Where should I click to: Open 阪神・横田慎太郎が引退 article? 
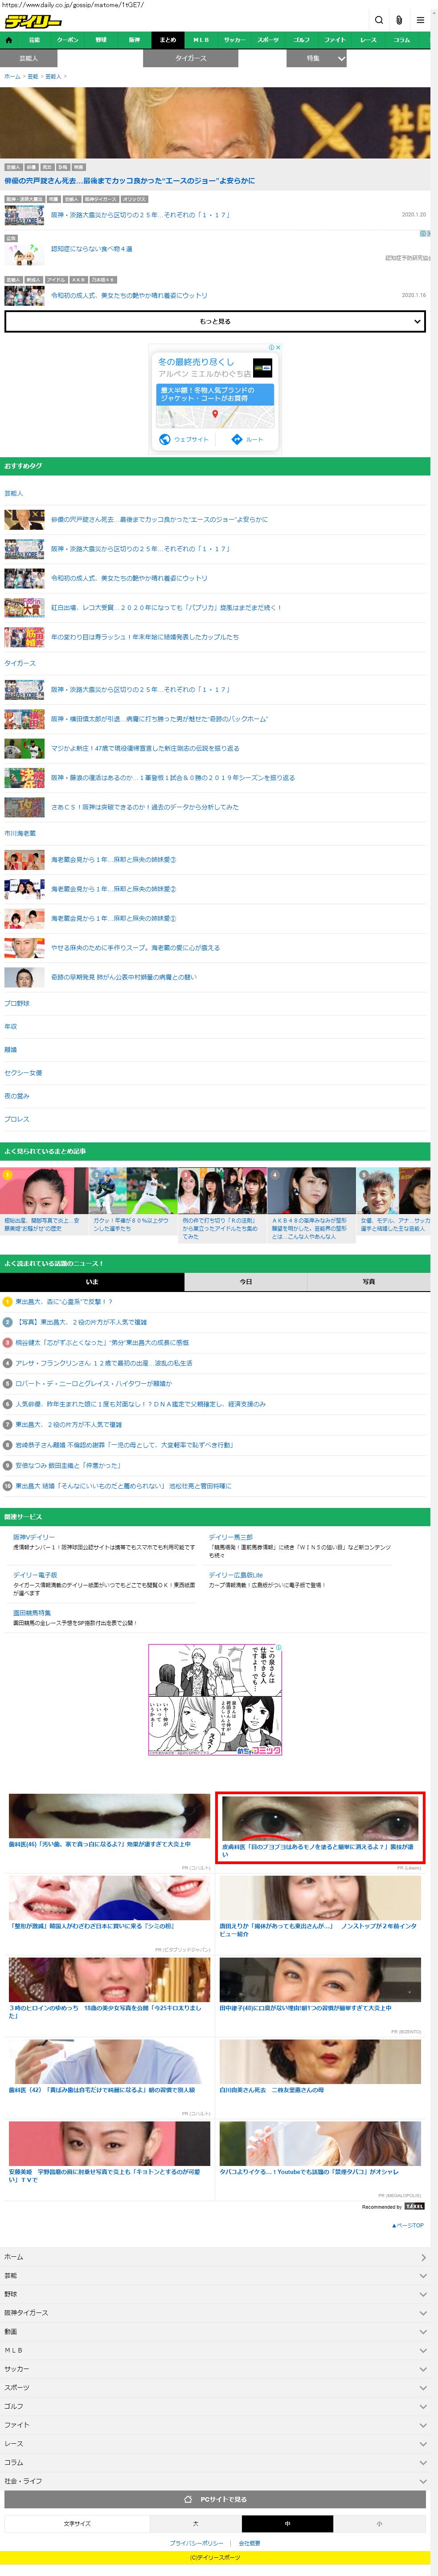tap(160, 719)
